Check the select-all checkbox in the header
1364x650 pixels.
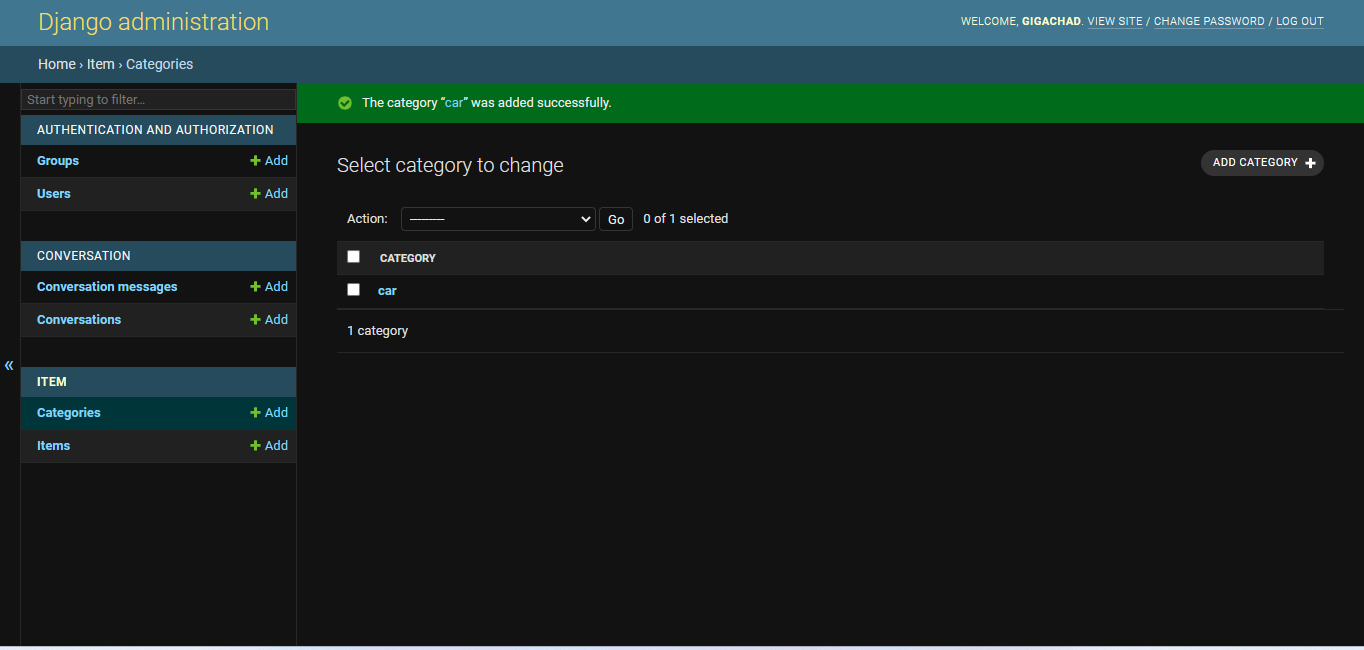(x=353, y=256)
